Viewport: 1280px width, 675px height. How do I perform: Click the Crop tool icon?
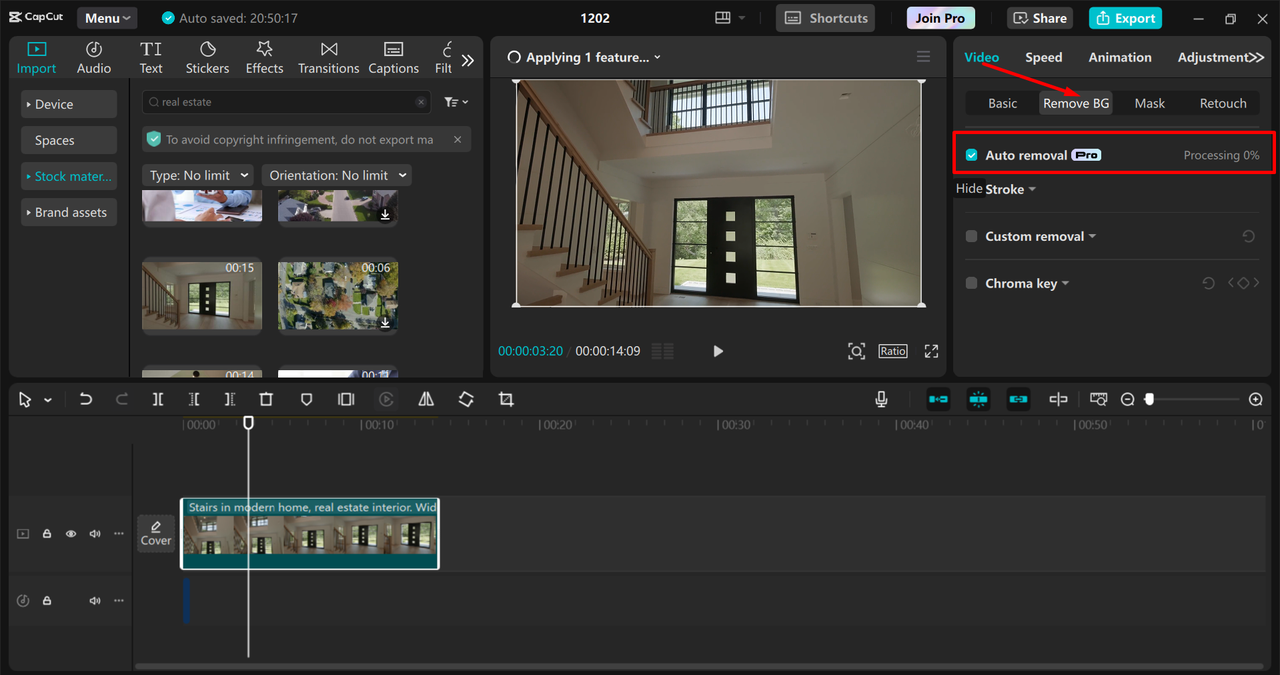(506, 399)
